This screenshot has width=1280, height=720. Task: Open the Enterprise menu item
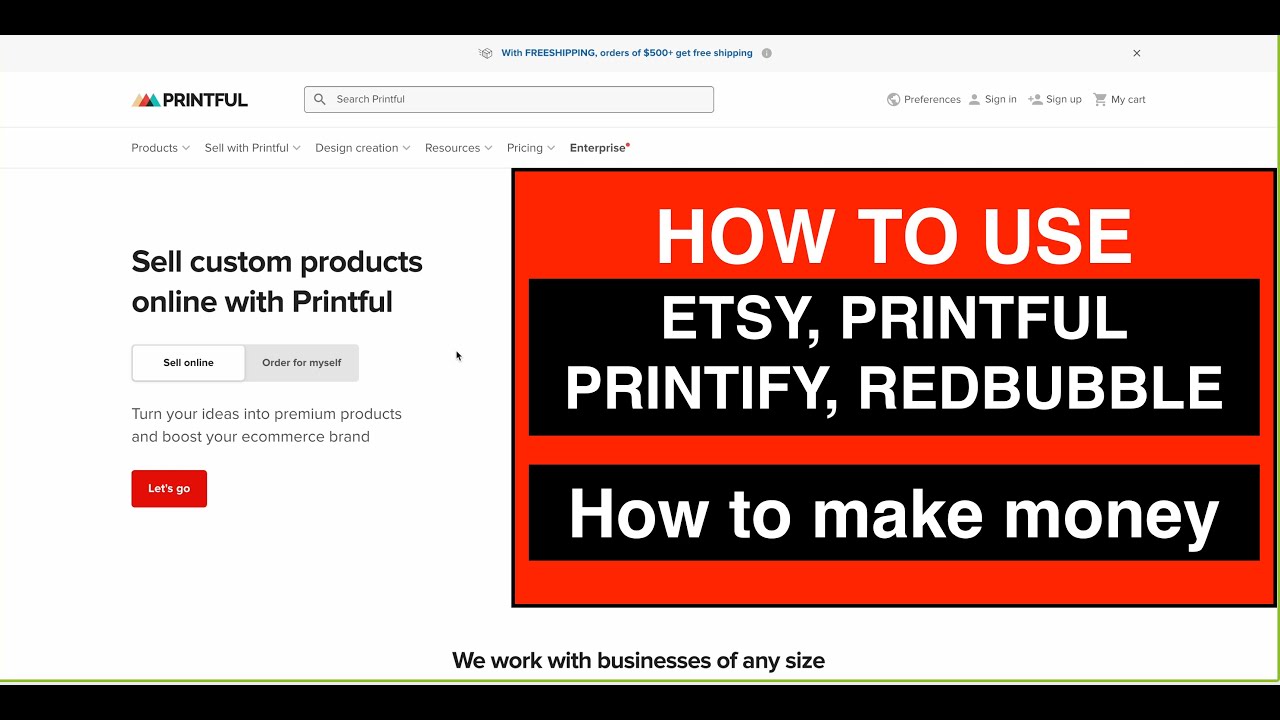click(x=600, y=148)
